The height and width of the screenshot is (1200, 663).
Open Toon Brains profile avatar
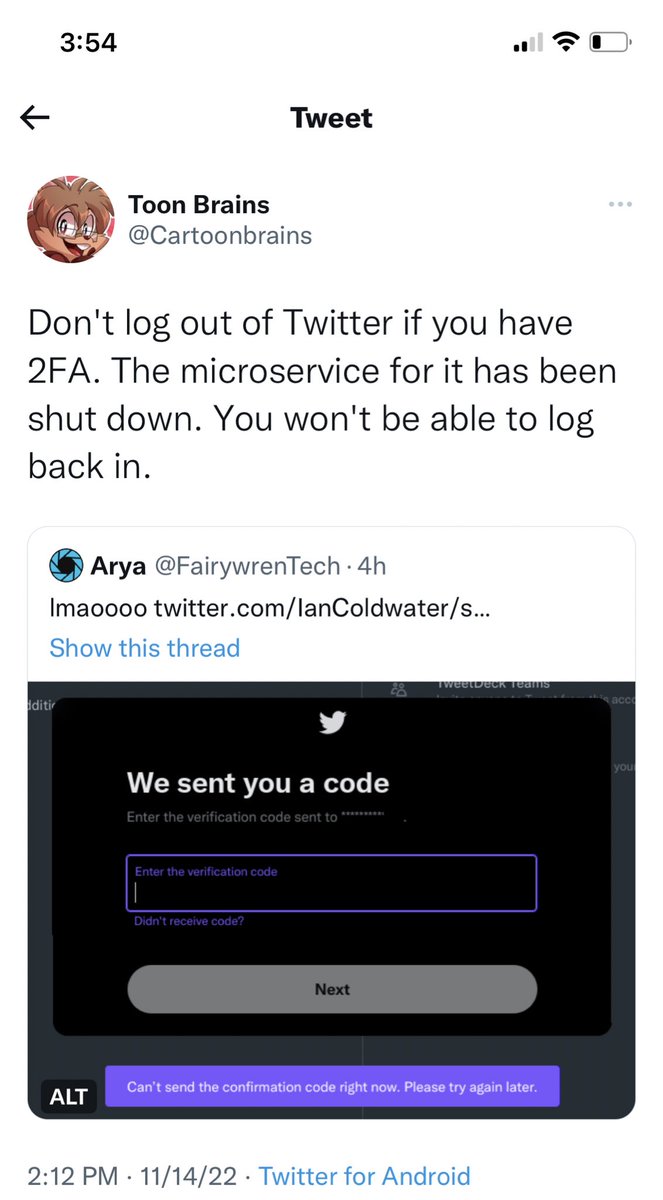coord(70,220)
